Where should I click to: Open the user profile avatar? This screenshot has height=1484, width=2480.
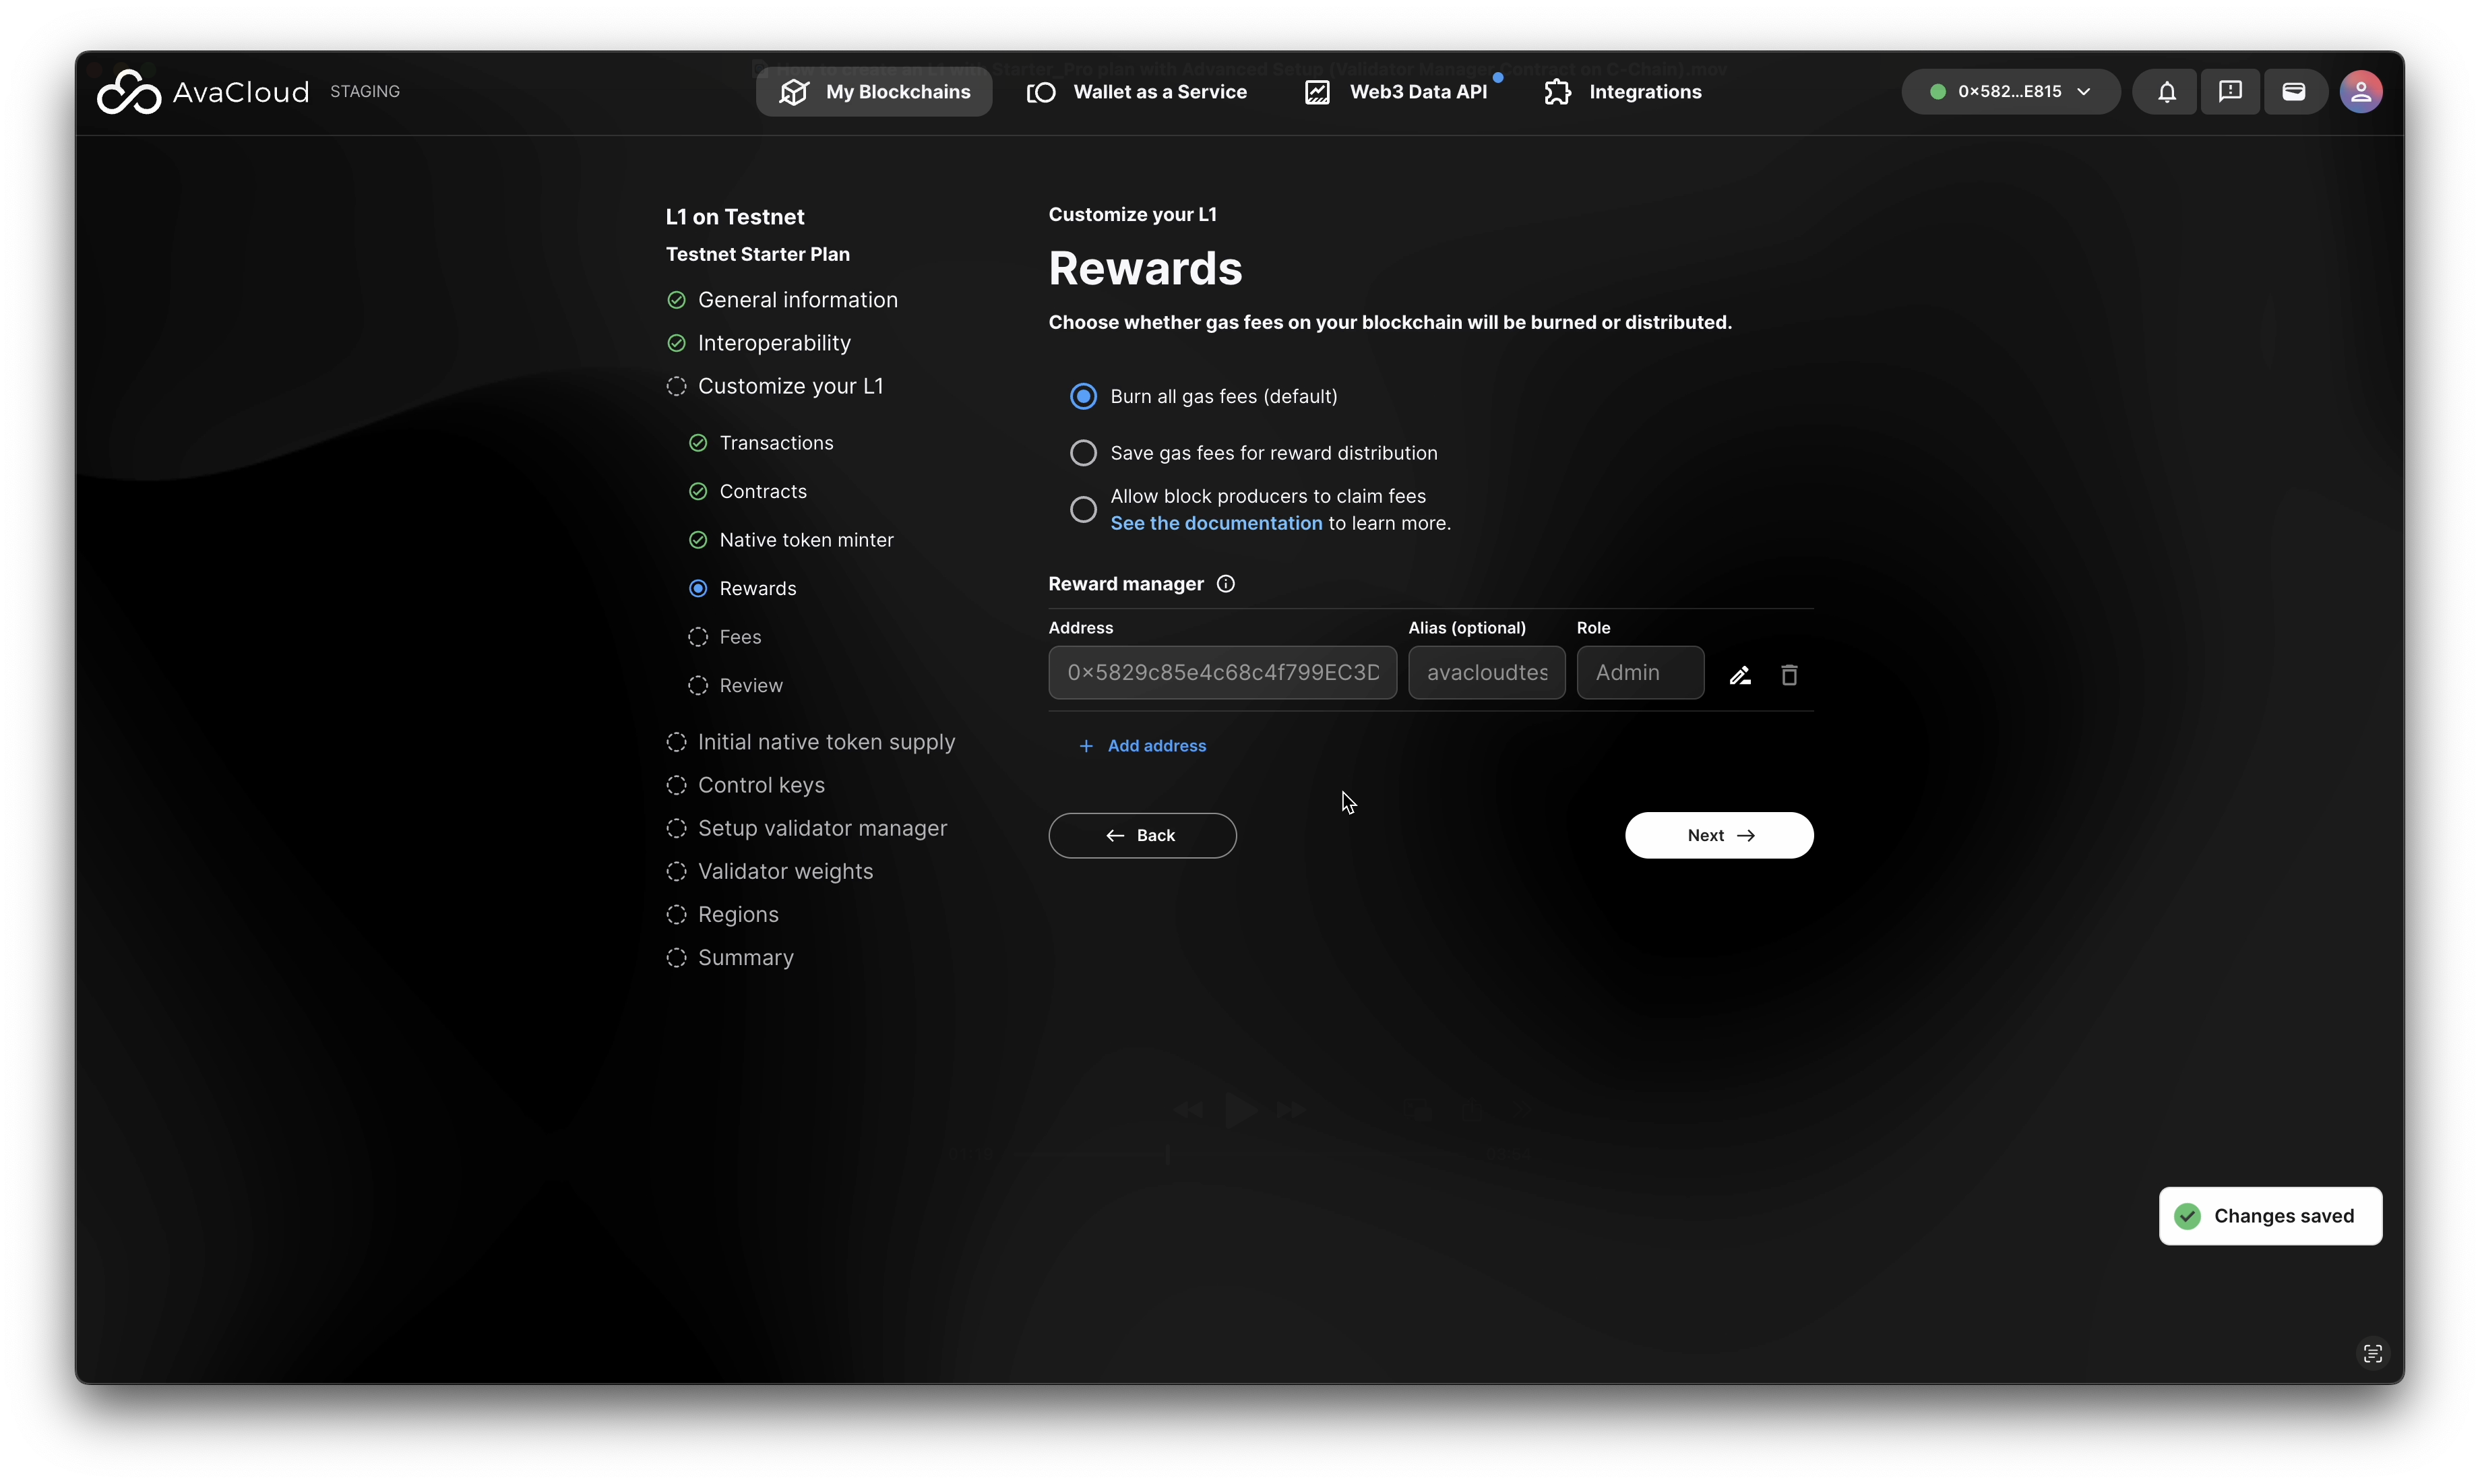pos(2360,92)
